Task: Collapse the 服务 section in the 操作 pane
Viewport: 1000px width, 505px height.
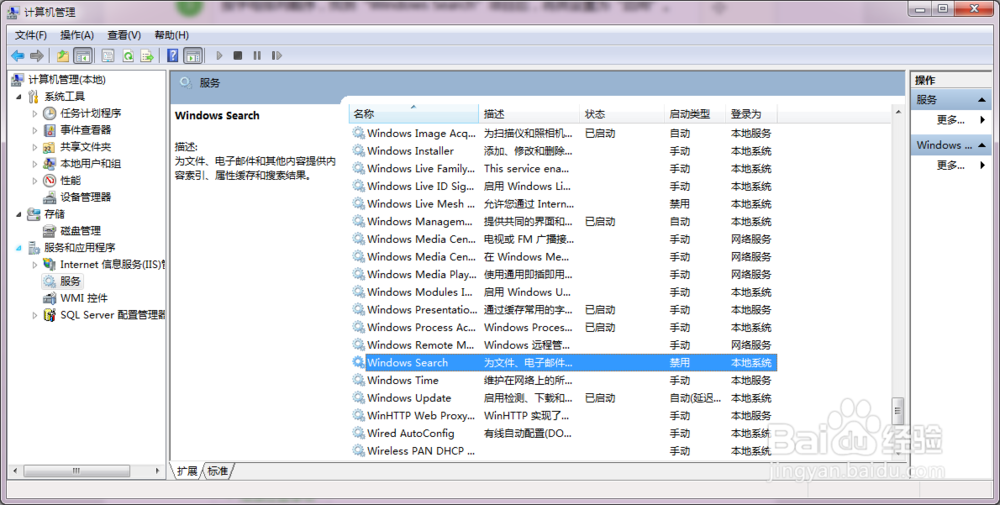Action: coord(982,100)
